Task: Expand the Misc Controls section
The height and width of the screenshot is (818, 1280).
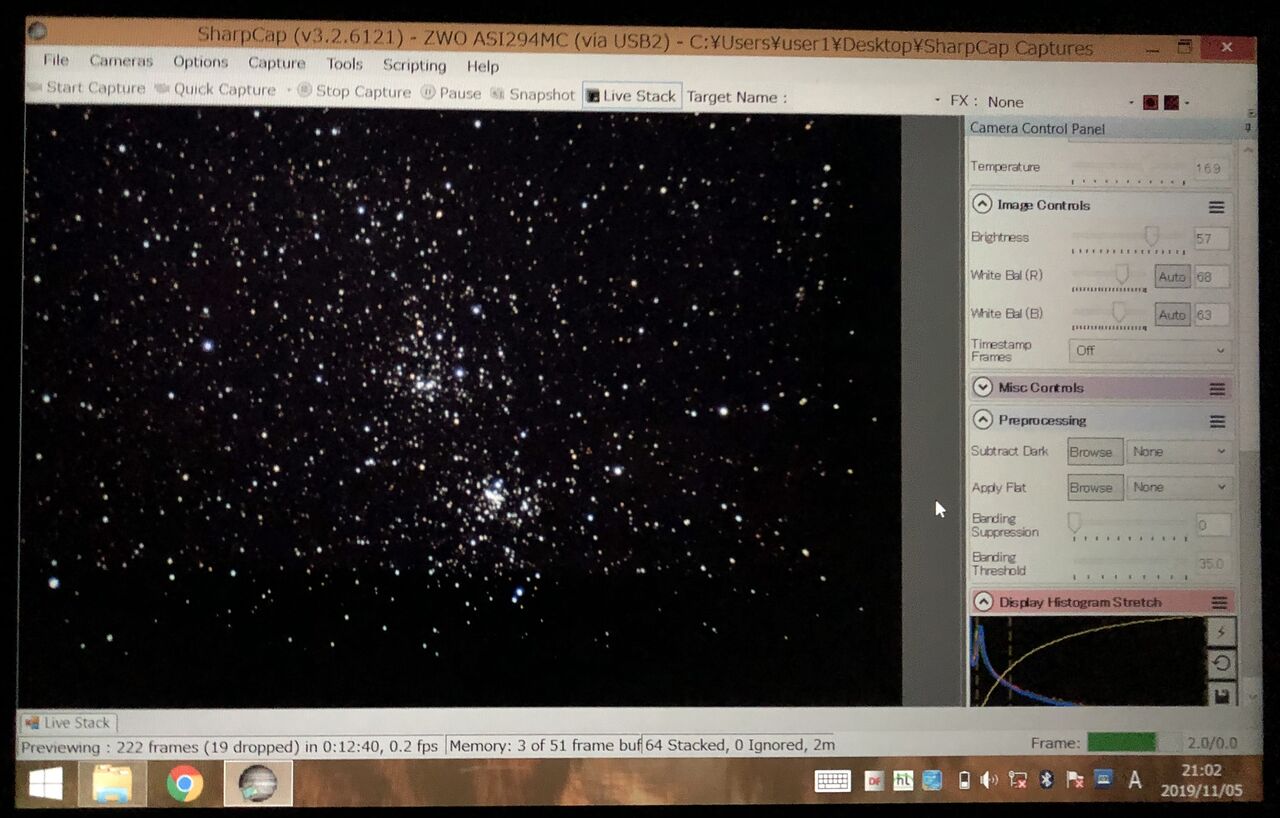Action: (x=982, y=387)
